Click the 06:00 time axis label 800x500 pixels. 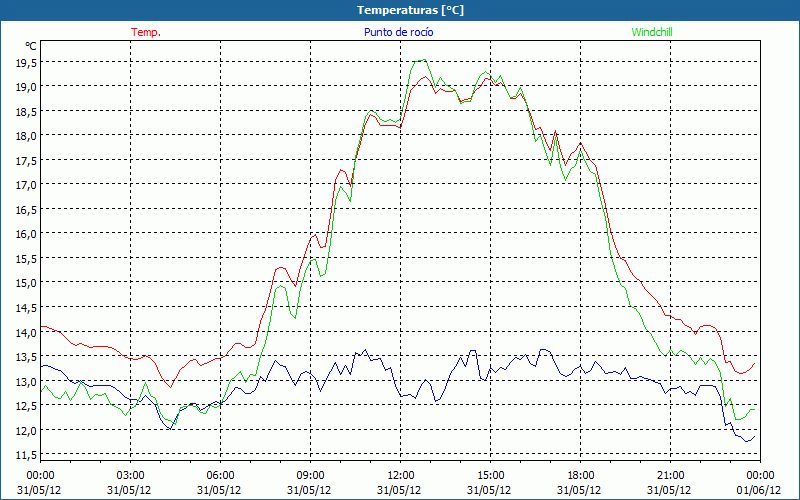pos(220,476)
